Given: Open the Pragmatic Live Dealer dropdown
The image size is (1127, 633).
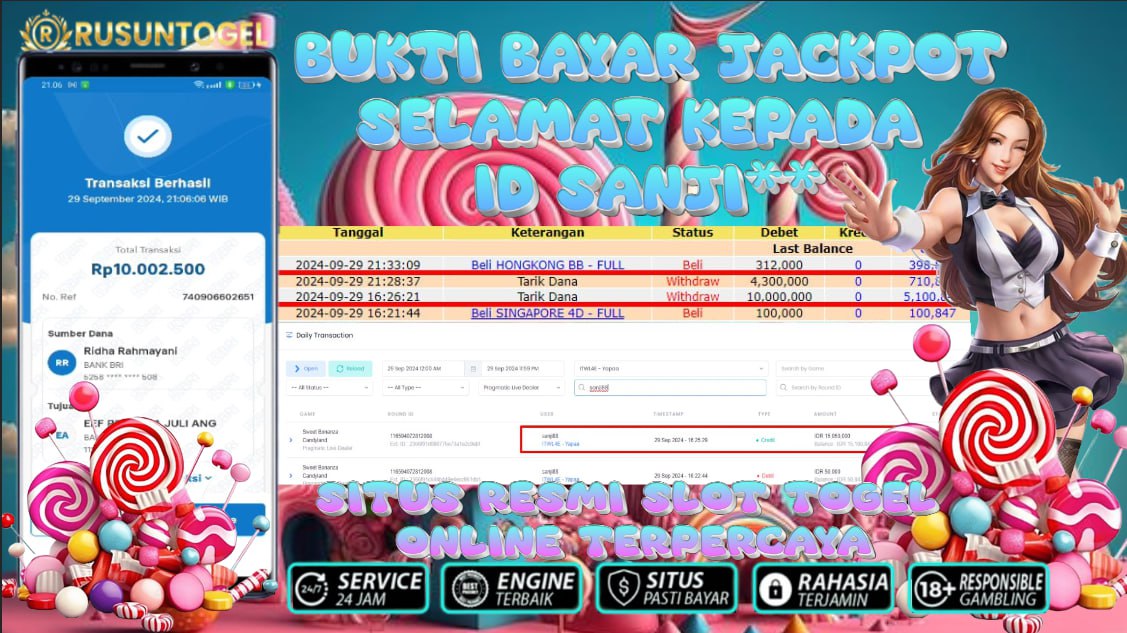Looking at the screenshot, I should [x=521, y=387].
